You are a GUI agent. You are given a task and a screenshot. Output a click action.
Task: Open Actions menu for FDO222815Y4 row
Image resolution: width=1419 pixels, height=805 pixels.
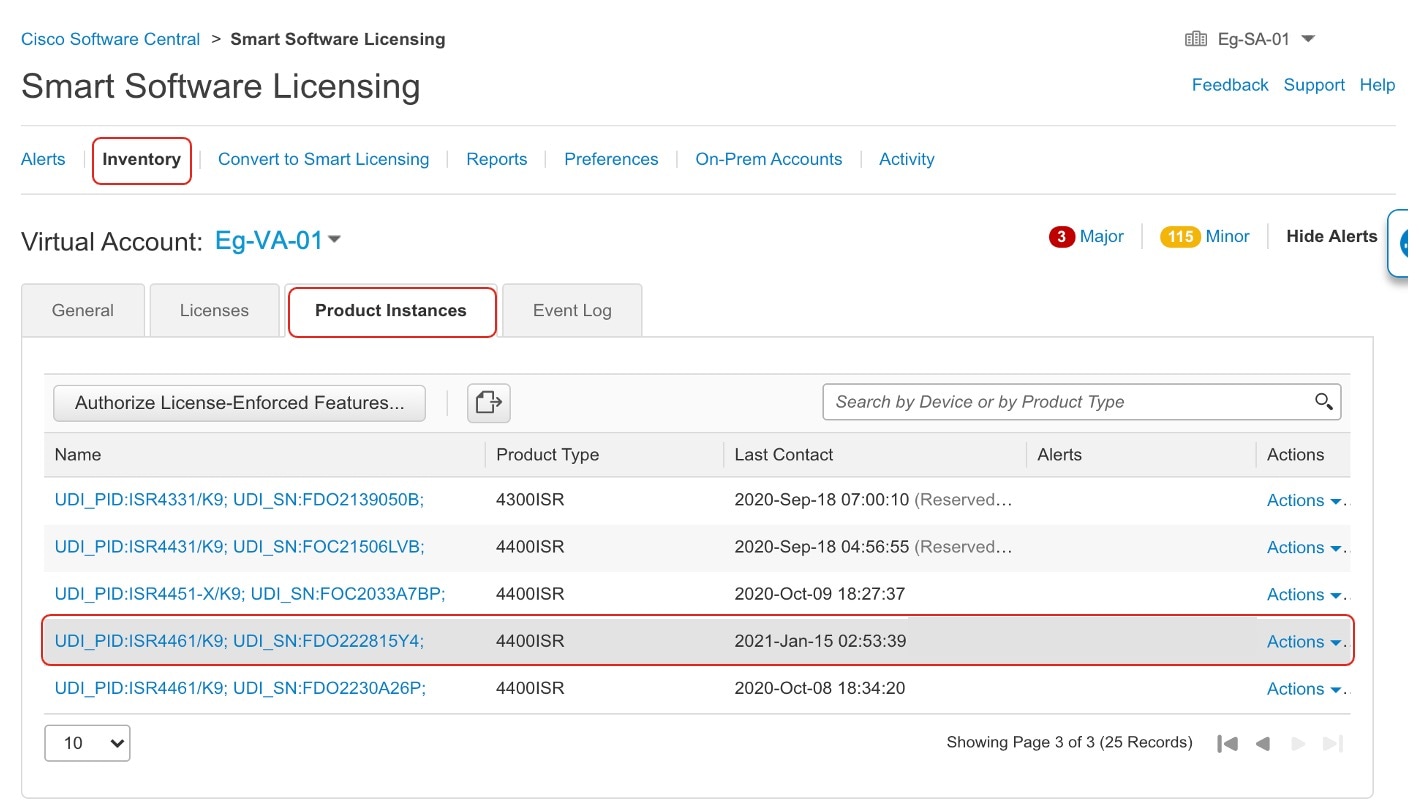coord(1304,642)
